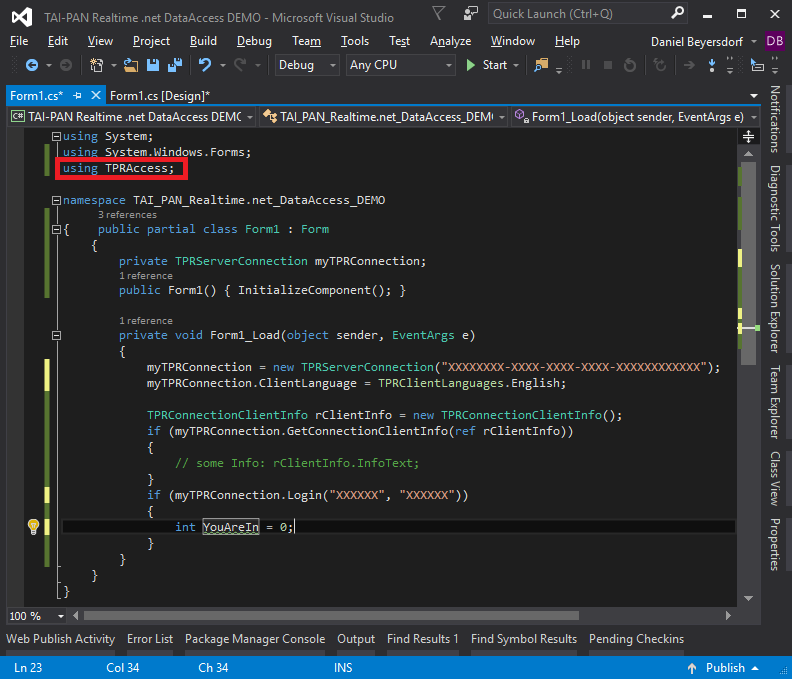Switch to Form1.cs [Design] tab

(160, 95)
